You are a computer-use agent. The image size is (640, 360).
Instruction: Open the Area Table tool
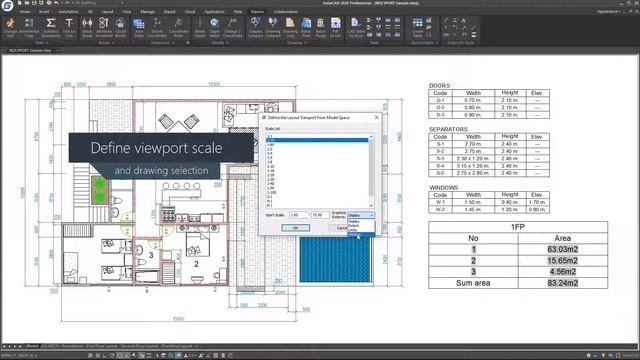pos(139,28)
